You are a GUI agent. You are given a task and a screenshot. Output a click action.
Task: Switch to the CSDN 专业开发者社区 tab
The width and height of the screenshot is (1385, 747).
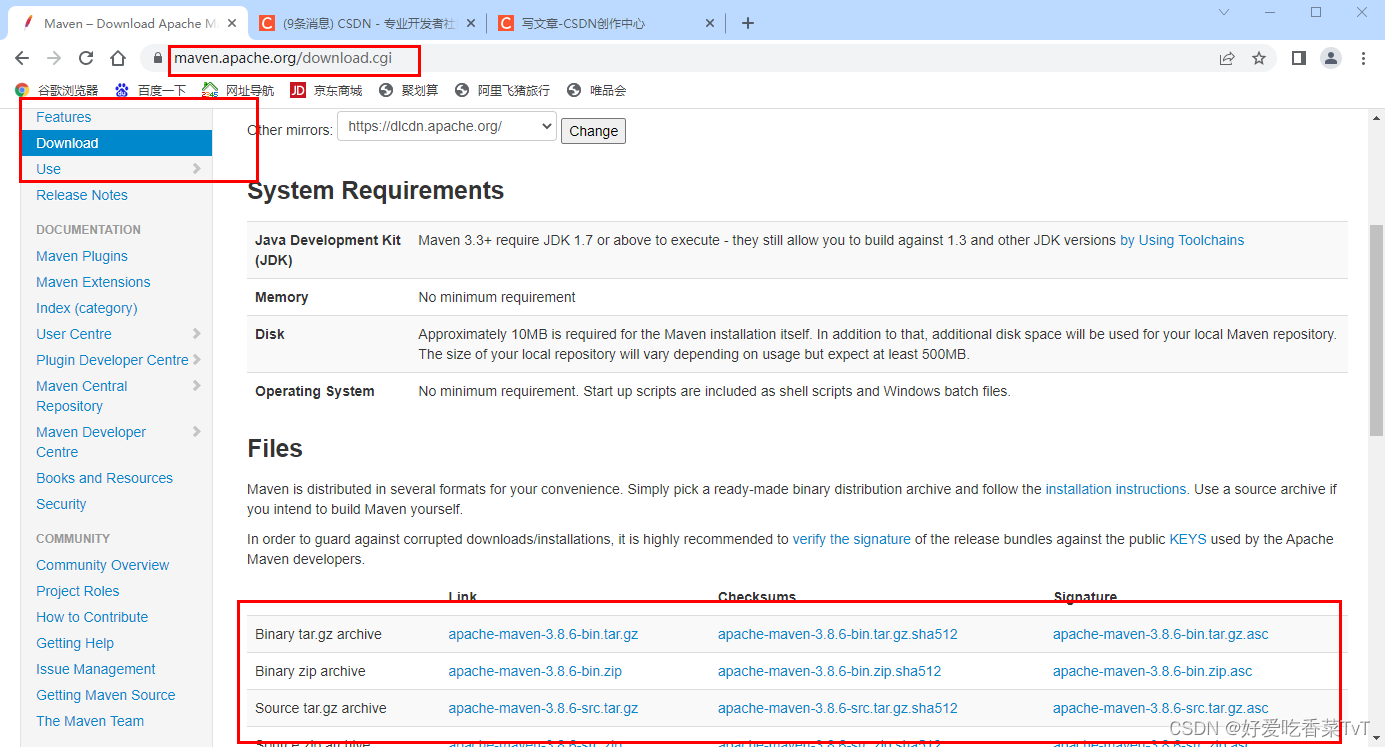pyautogui.click(x=367, y=23)
